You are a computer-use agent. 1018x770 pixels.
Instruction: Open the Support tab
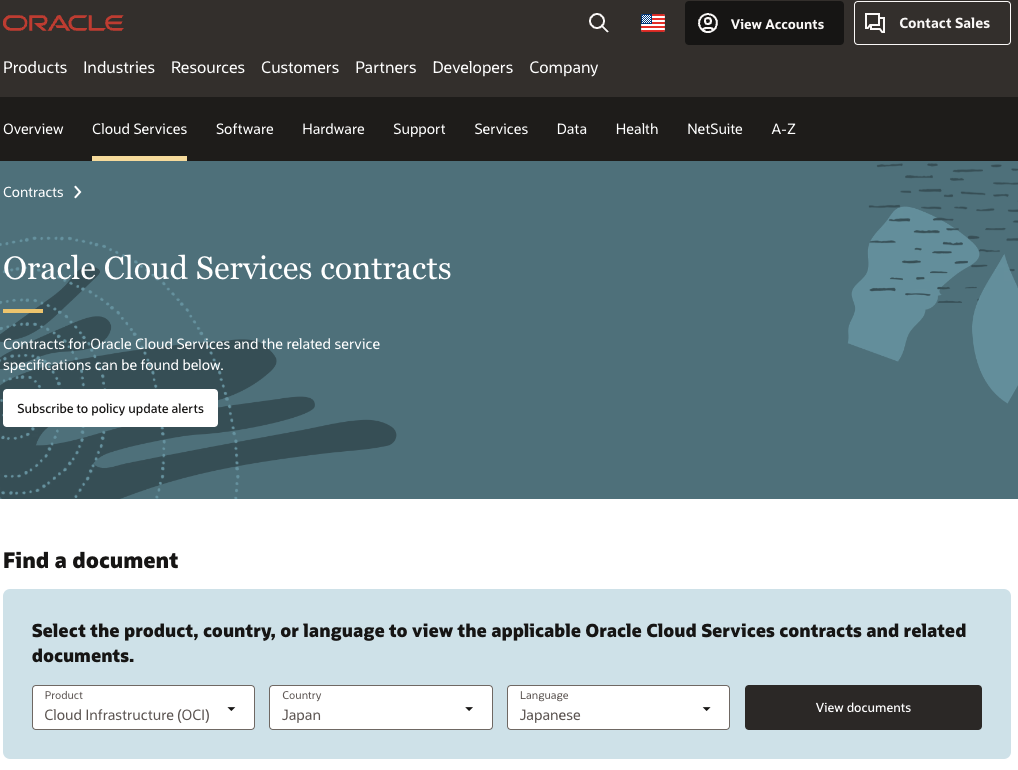419,129
